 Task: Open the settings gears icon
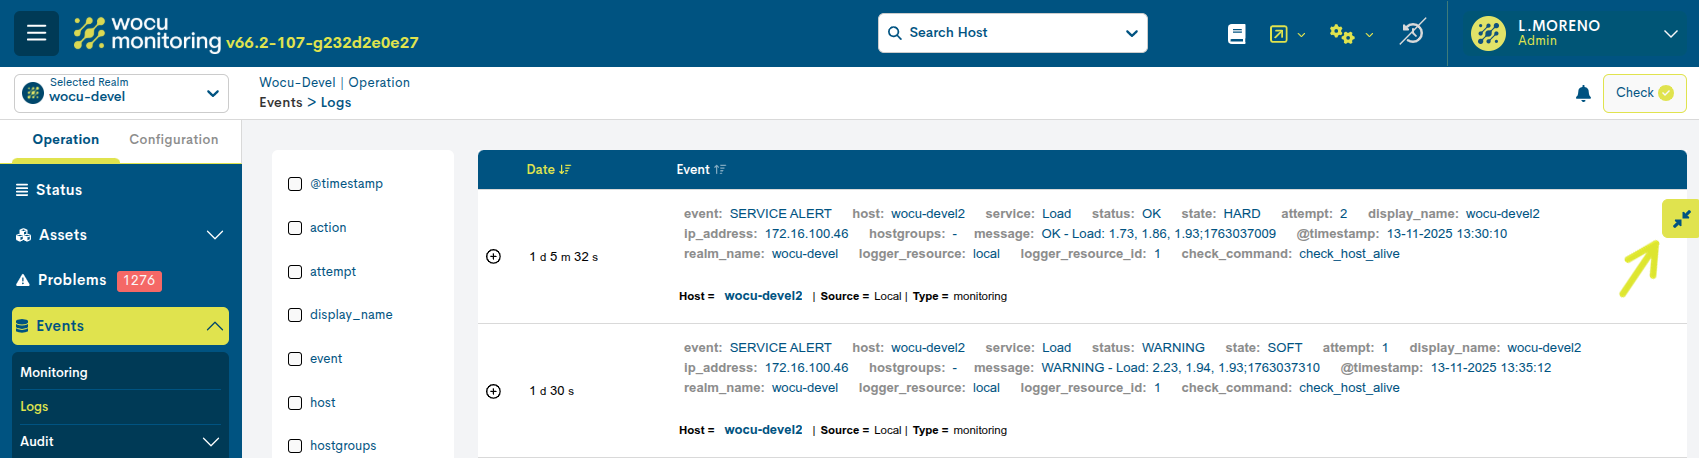coord(1342,34)
